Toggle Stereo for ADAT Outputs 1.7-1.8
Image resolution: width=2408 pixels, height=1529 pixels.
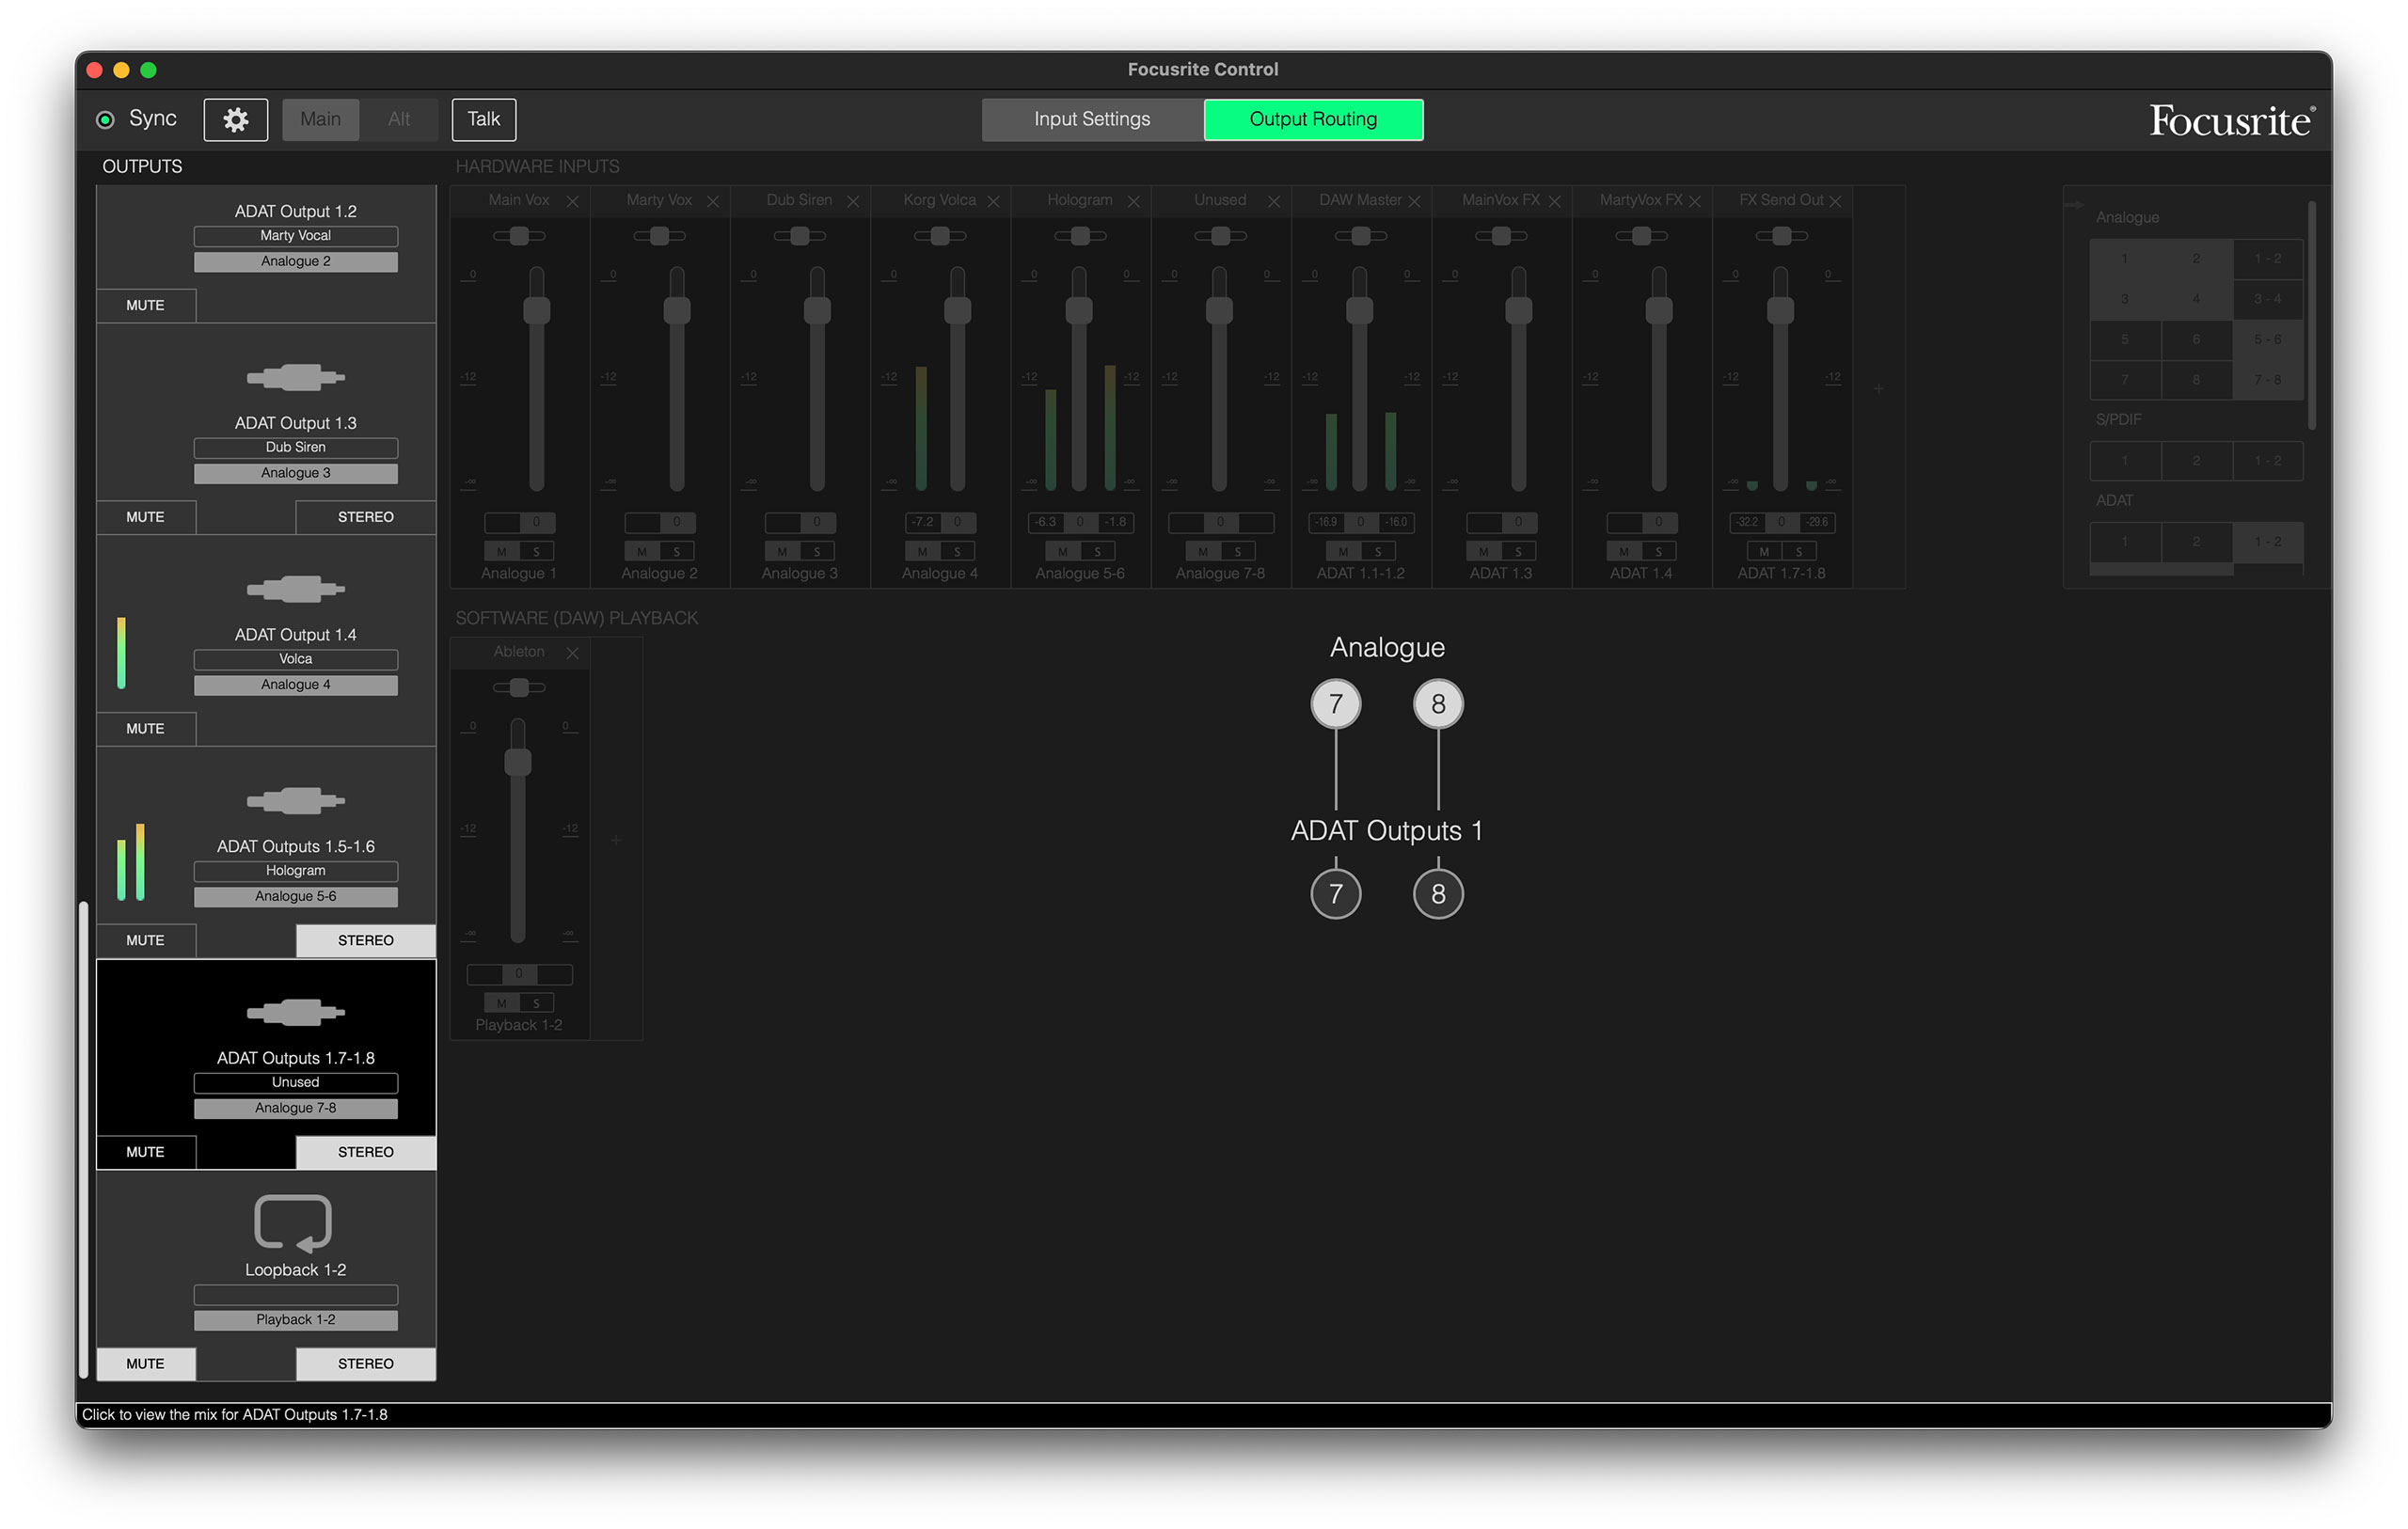coord(366,1152)
